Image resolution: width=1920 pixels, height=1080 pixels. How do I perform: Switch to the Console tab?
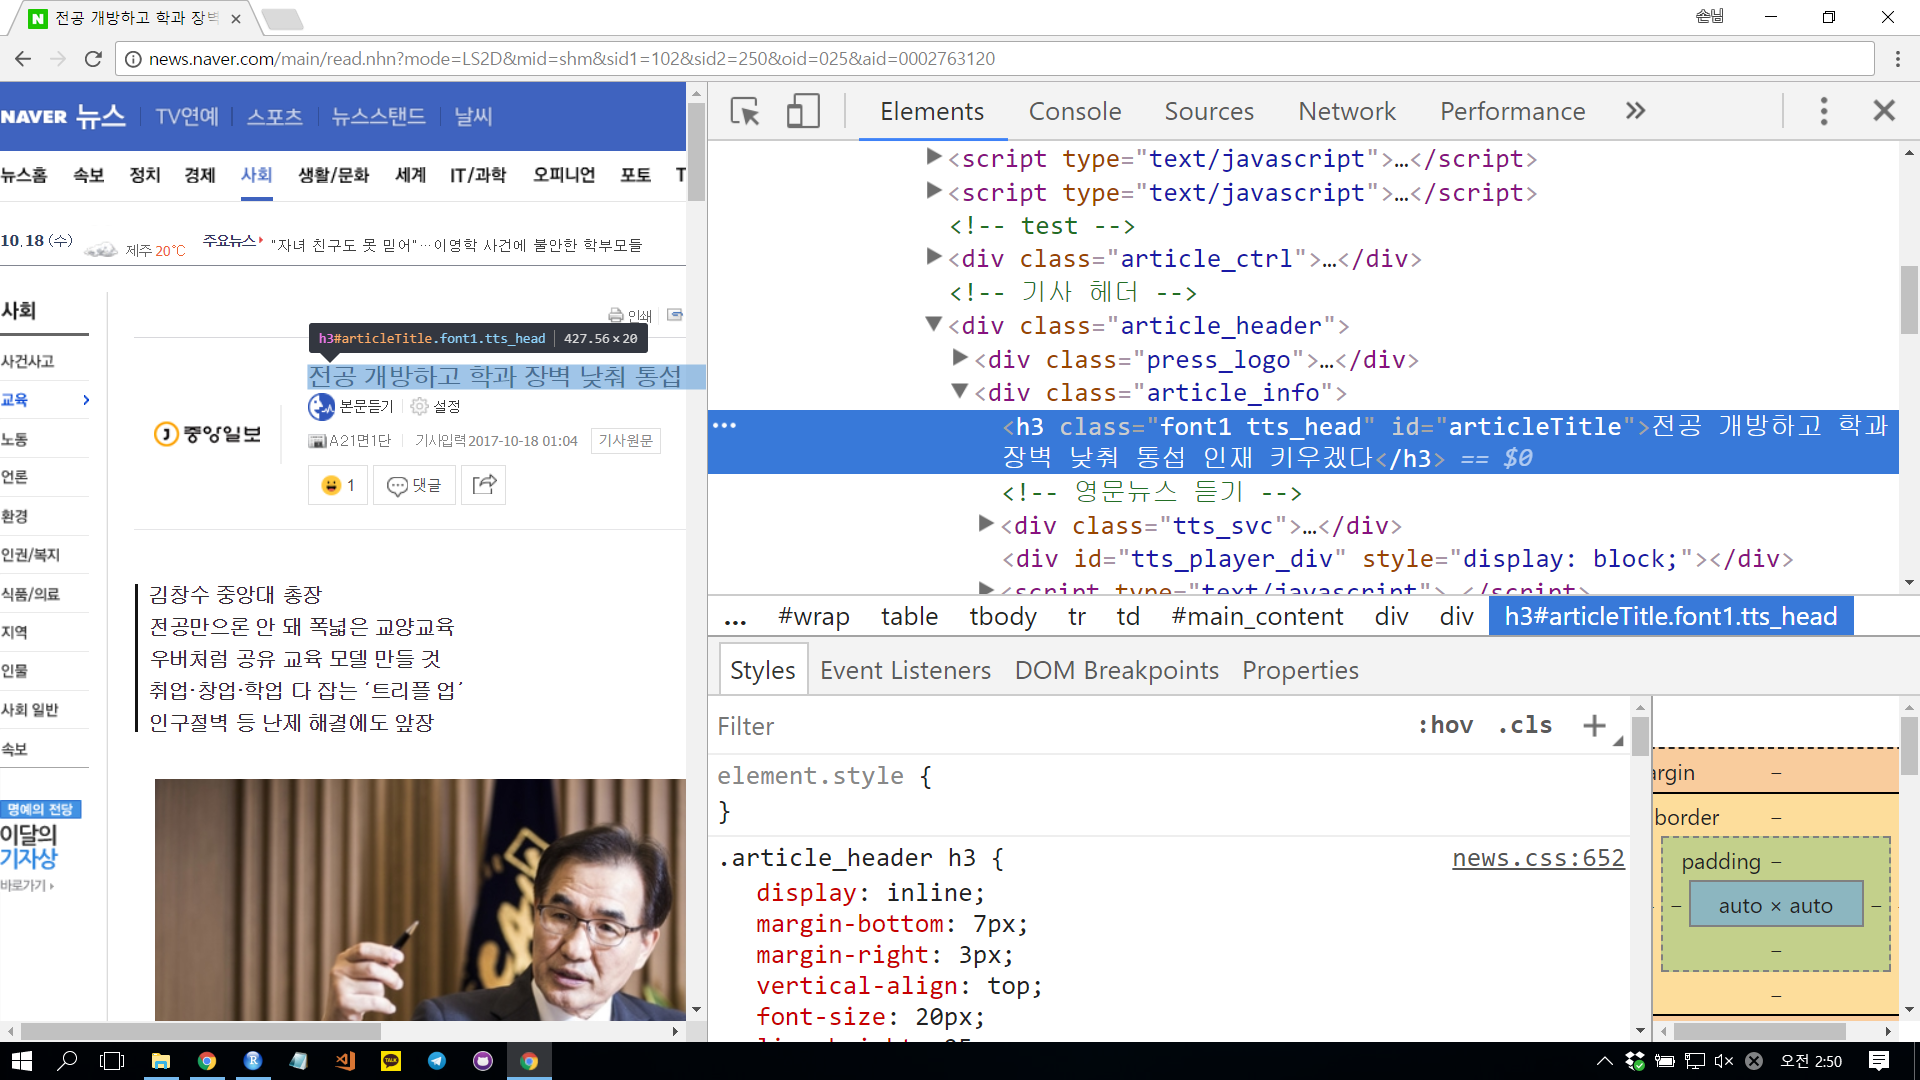point(1074,111)
